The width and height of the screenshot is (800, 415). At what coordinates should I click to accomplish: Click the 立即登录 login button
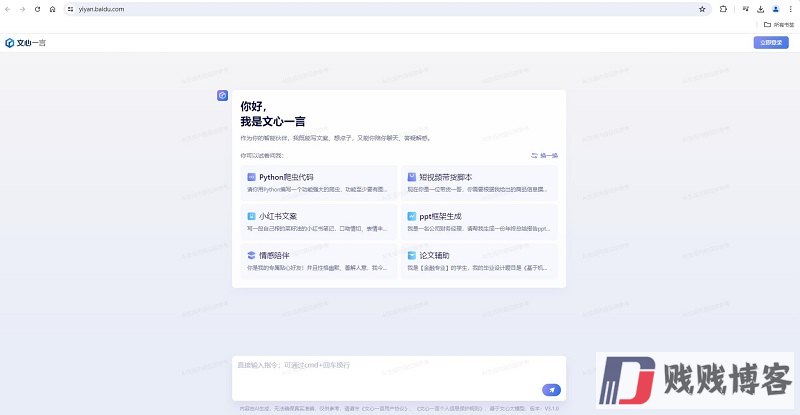click(771, 42)
